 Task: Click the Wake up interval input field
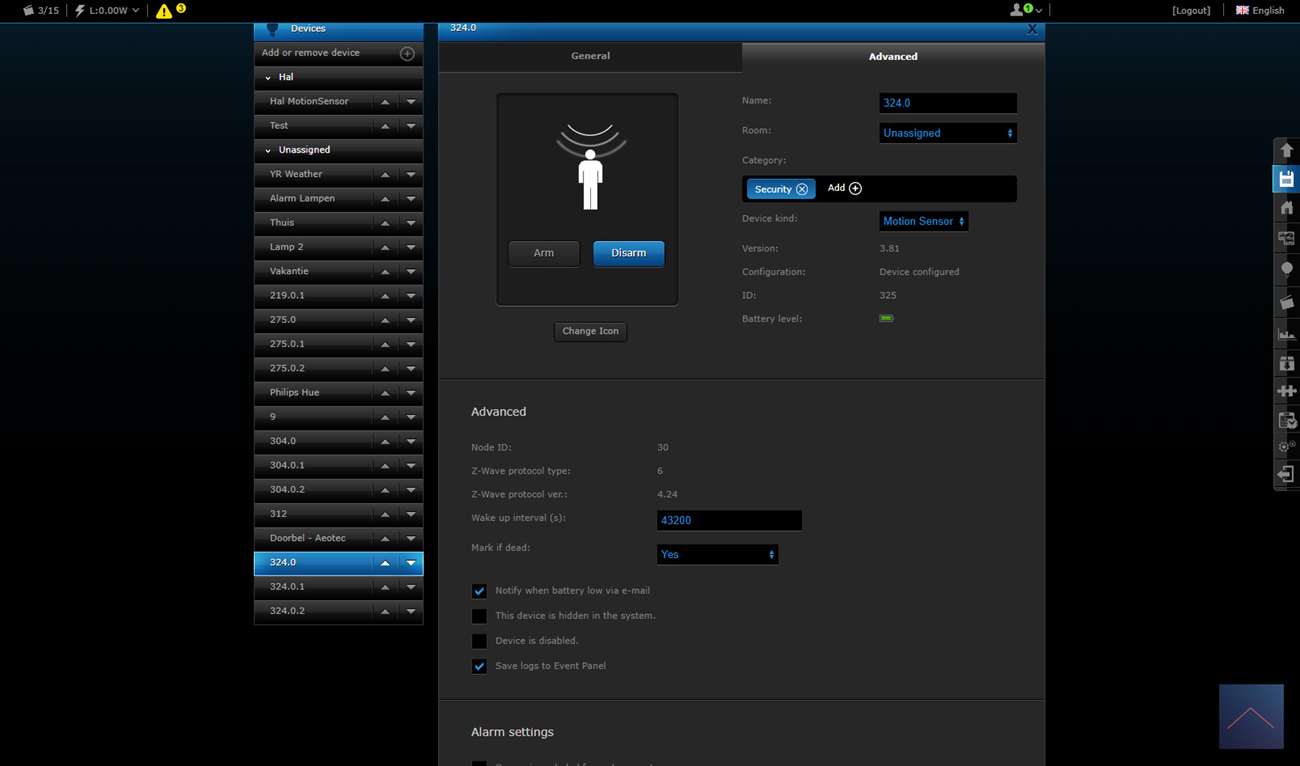pos(729,520)
